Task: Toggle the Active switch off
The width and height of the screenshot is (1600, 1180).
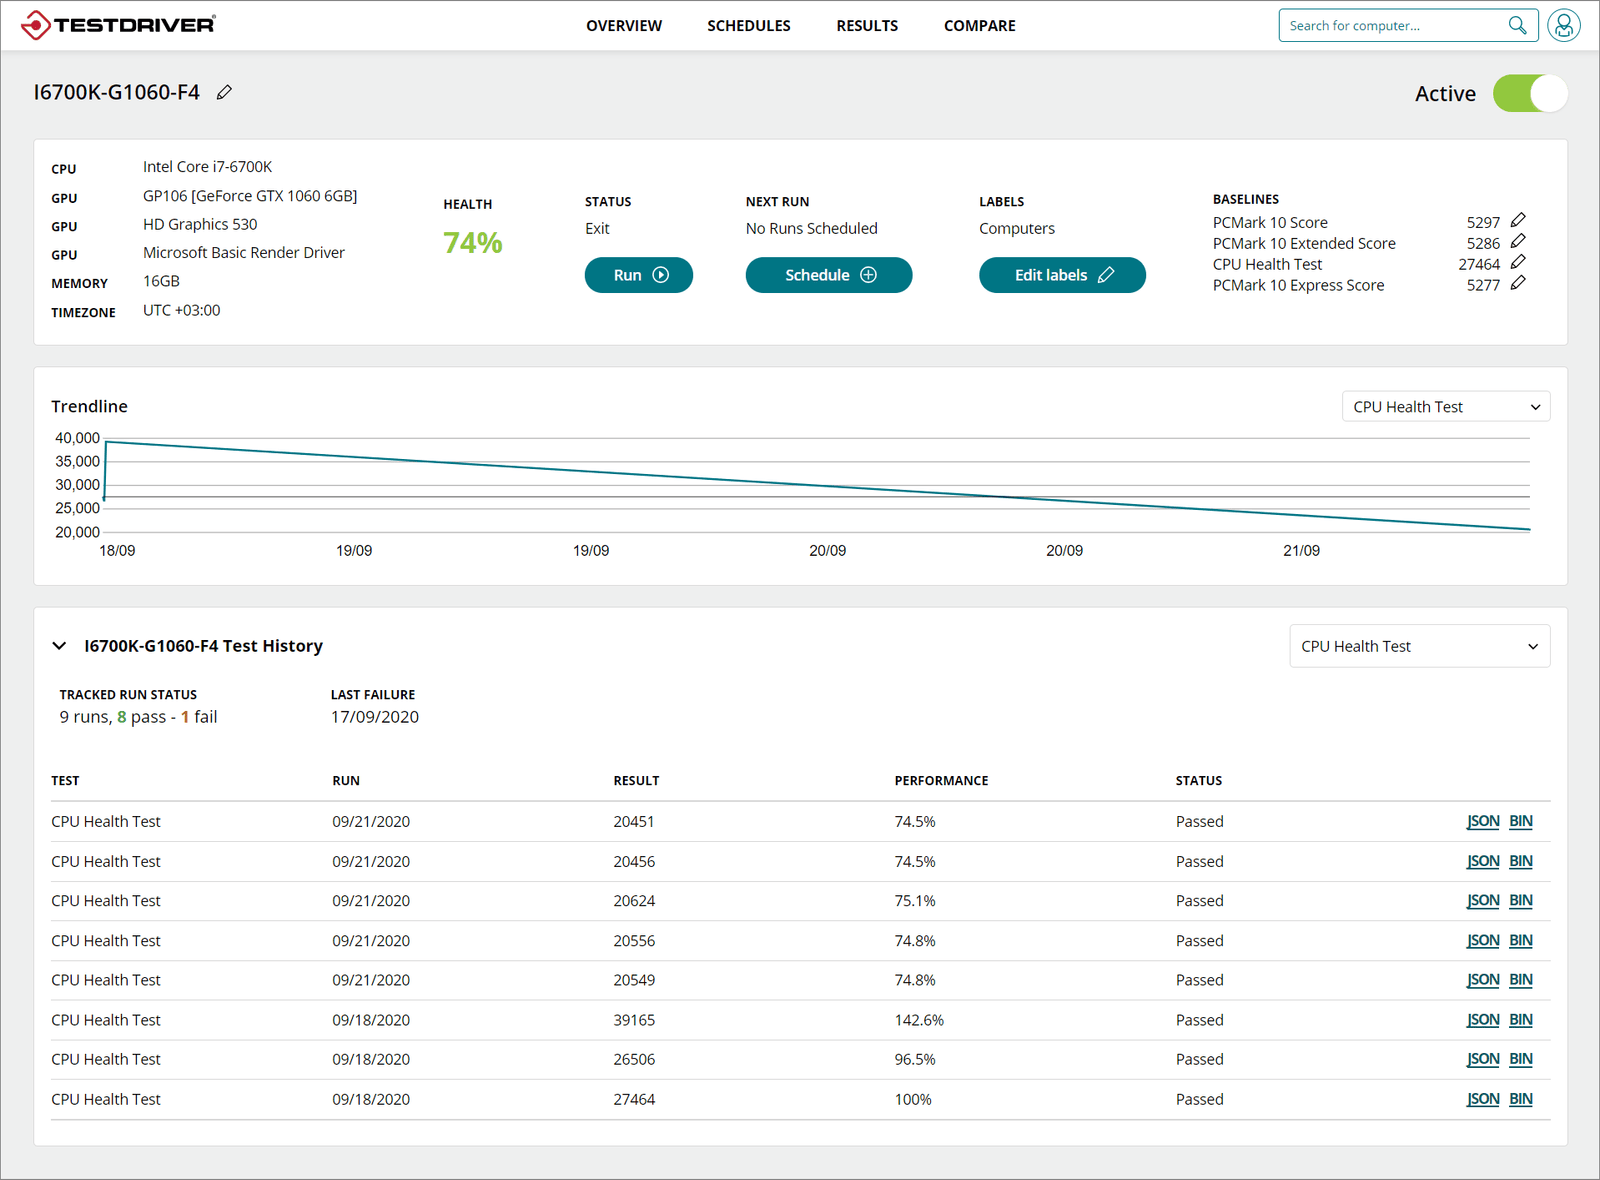Action: [x=1530, y=93]
